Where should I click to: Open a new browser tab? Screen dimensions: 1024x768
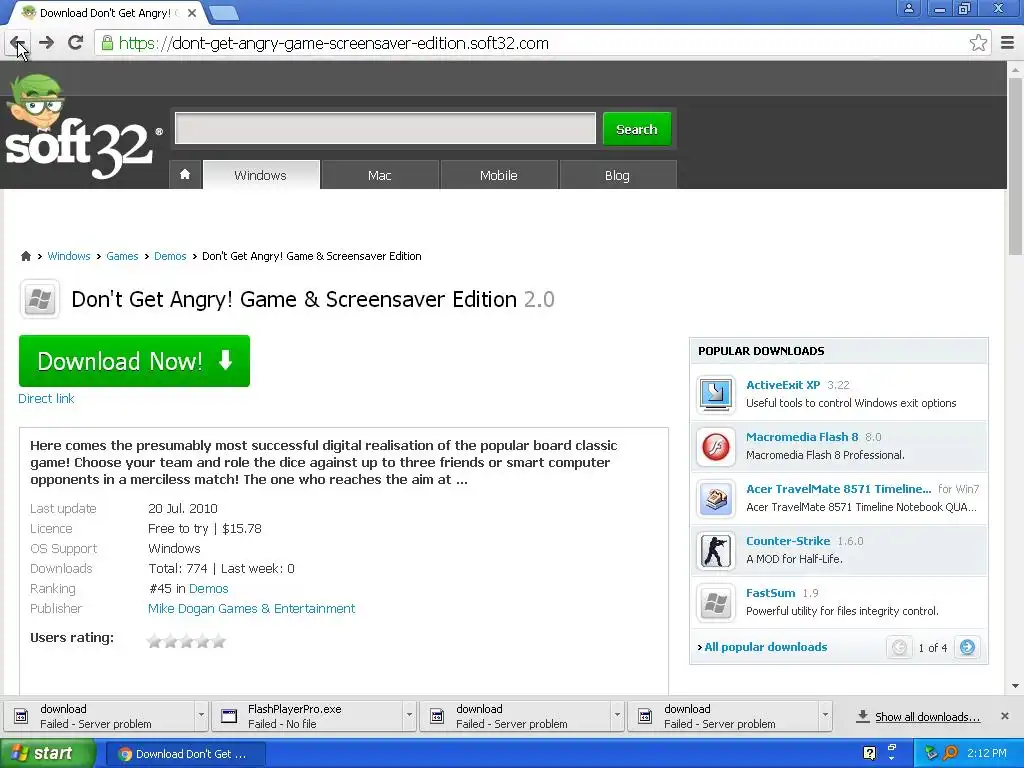pyautogui.click(x=225, y=13)
